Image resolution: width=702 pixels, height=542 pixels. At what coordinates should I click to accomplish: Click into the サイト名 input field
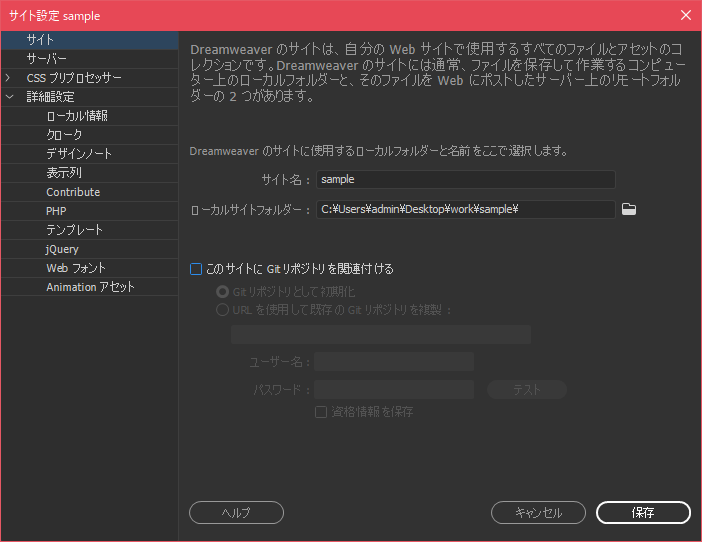[x=466, y=179]
